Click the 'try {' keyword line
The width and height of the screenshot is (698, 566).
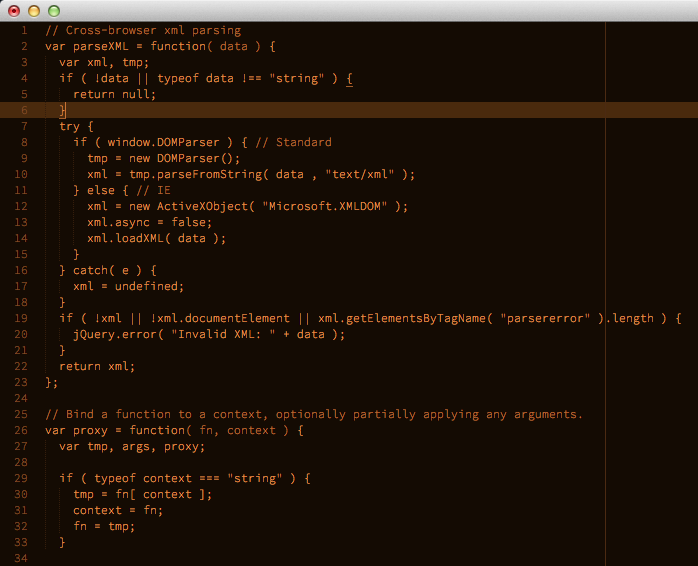76,127
